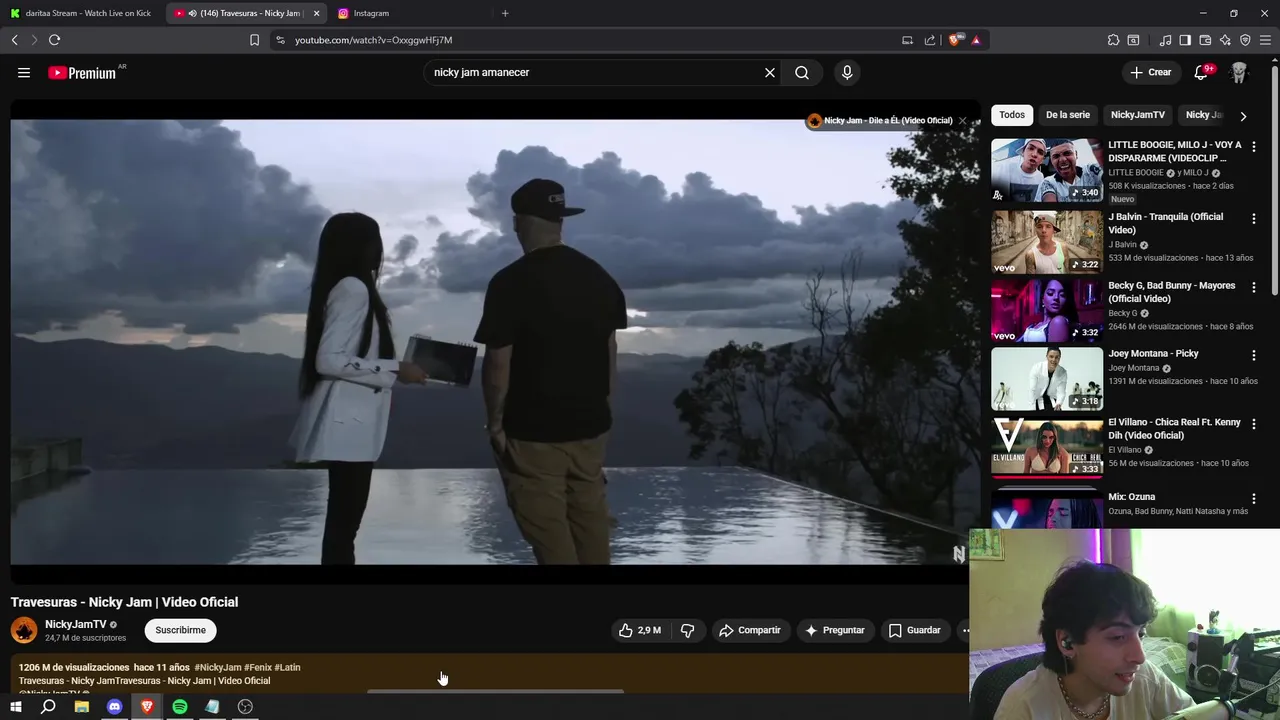Viewport: 1280px width, 720px height.
Task: Open the media control music note icon
Action: point(1165,40)
